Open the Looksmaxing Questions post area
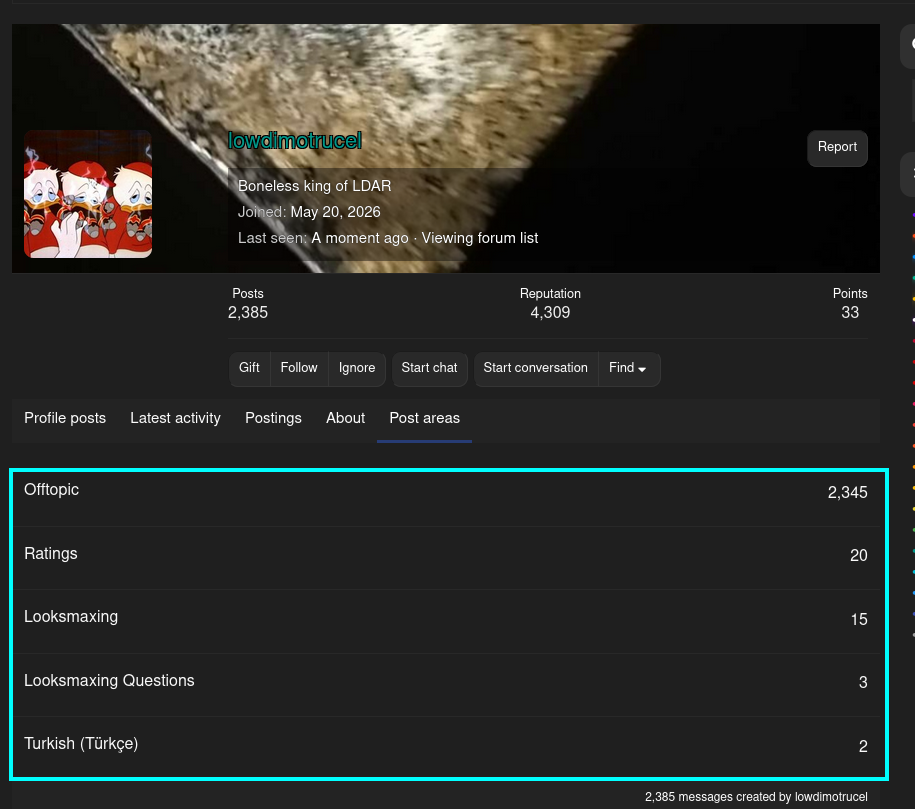 (x=109, y=681)
